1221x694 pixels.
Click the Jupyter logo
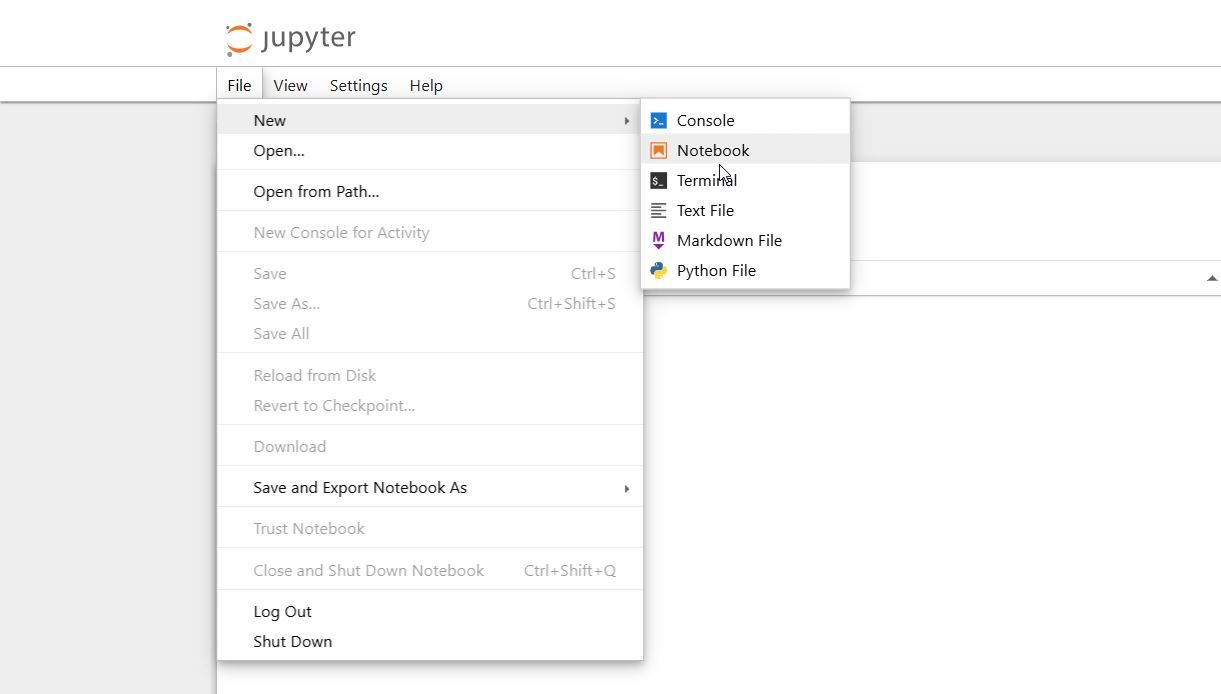[x=288, y=37]
